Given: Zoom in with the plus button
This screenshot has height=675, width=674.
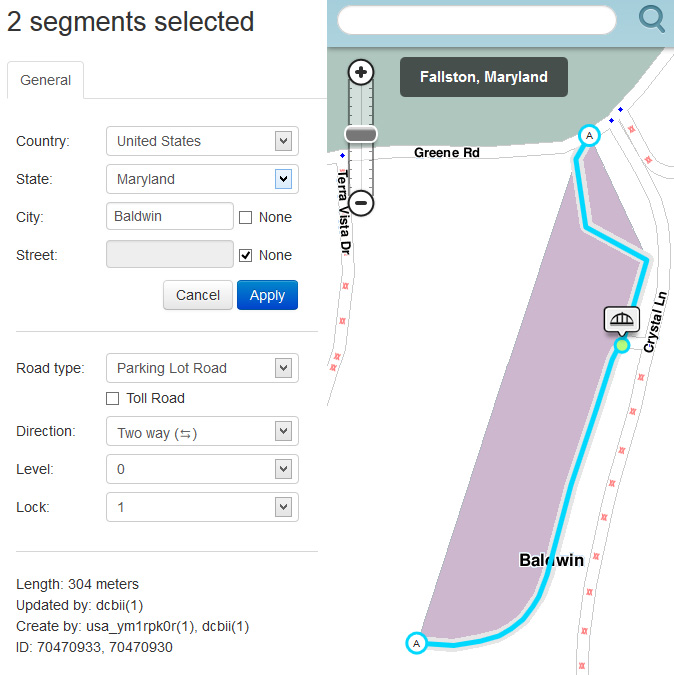Looking at the screenshot, I should click(361, 72).
